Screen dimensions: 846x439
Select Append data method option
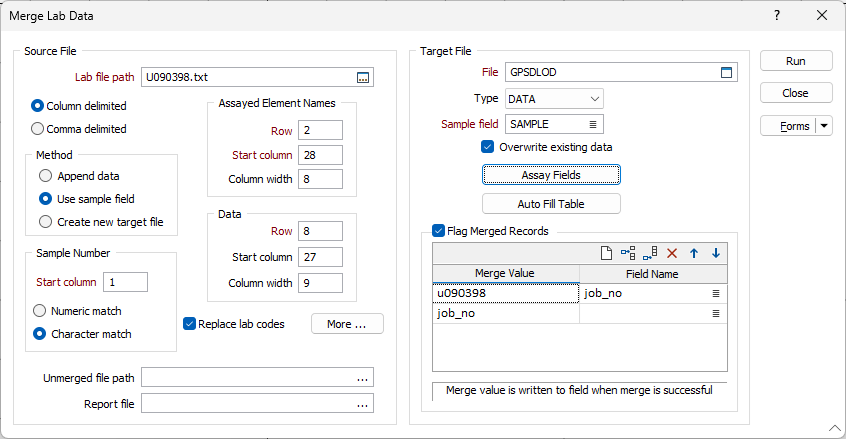click(x=45, y=176)
